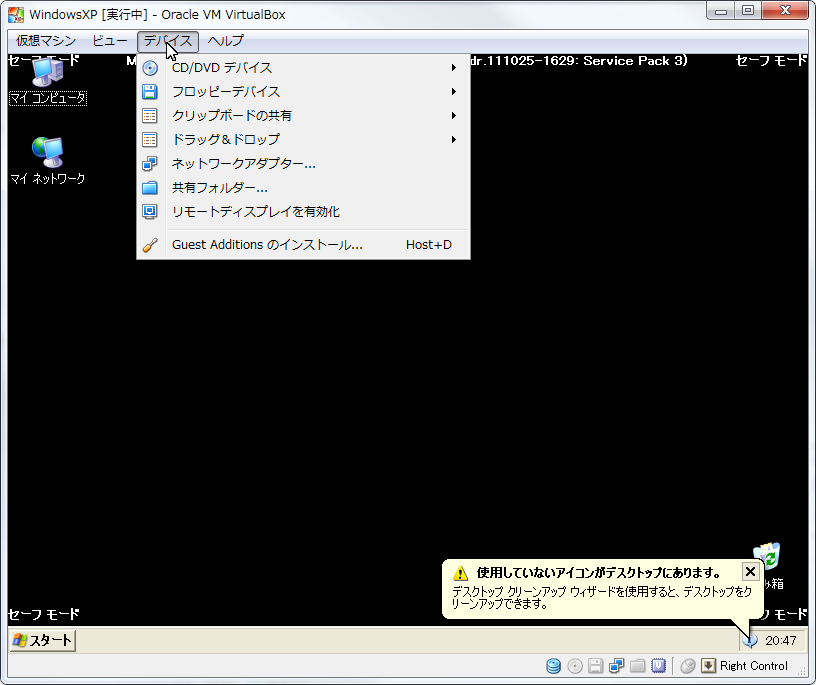Image resolution: width=816 pixels, height=685 pixels.
Task: Select the マイ ネットワーク desktop icon
Action: pyautogui.click(x=47, y=160)
